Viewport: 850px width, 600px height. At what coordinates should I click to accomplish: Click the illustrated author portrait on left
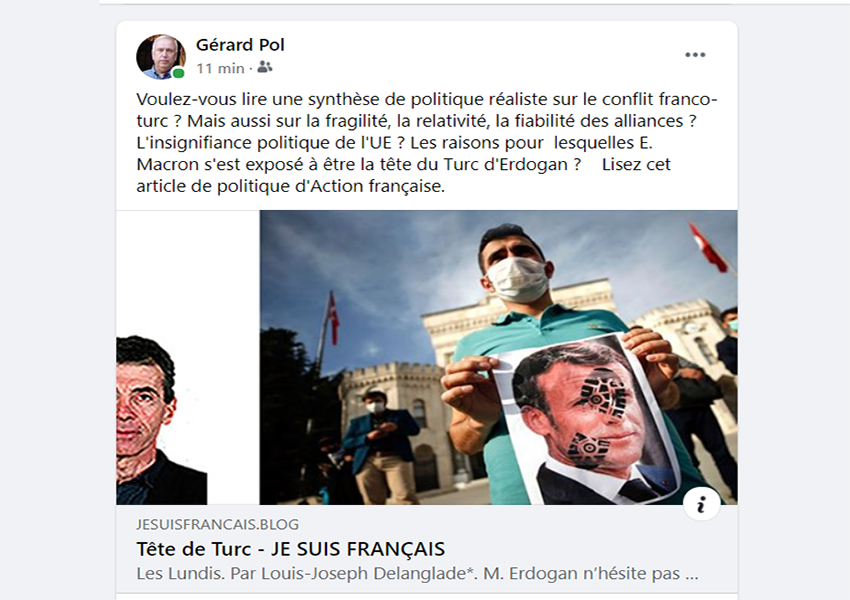(161, 420)
